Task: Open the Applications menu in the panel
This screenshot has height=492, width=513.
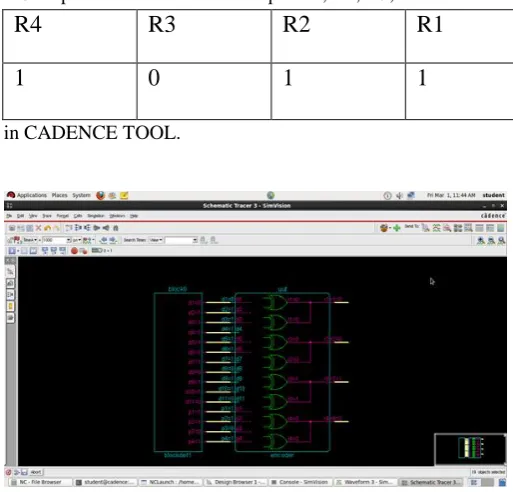Action: (32, 195)
